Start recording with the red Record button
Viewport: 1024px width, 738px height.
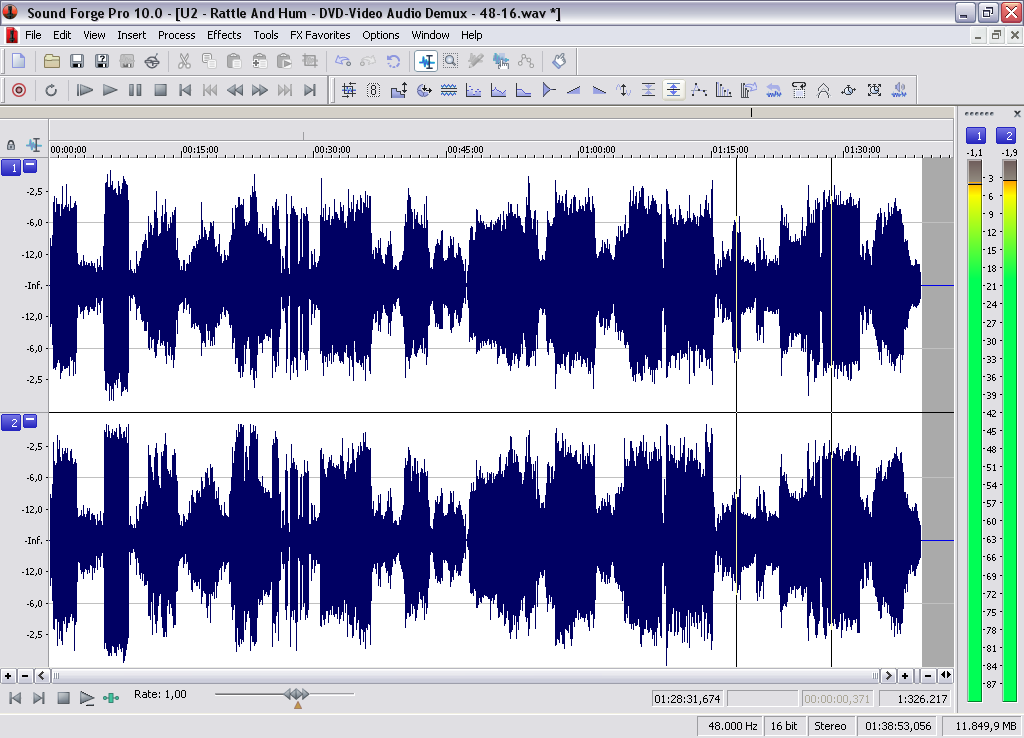point(19,90)
